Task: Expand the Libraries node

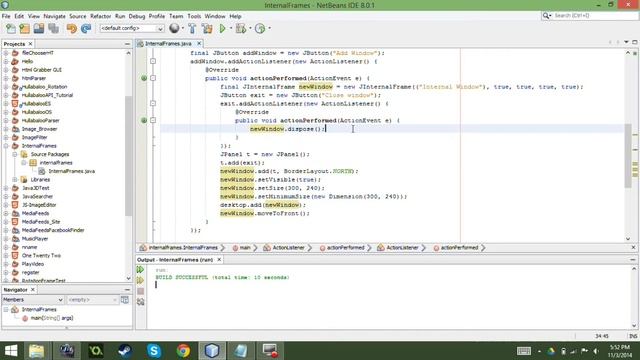Action: click(15, 180)
